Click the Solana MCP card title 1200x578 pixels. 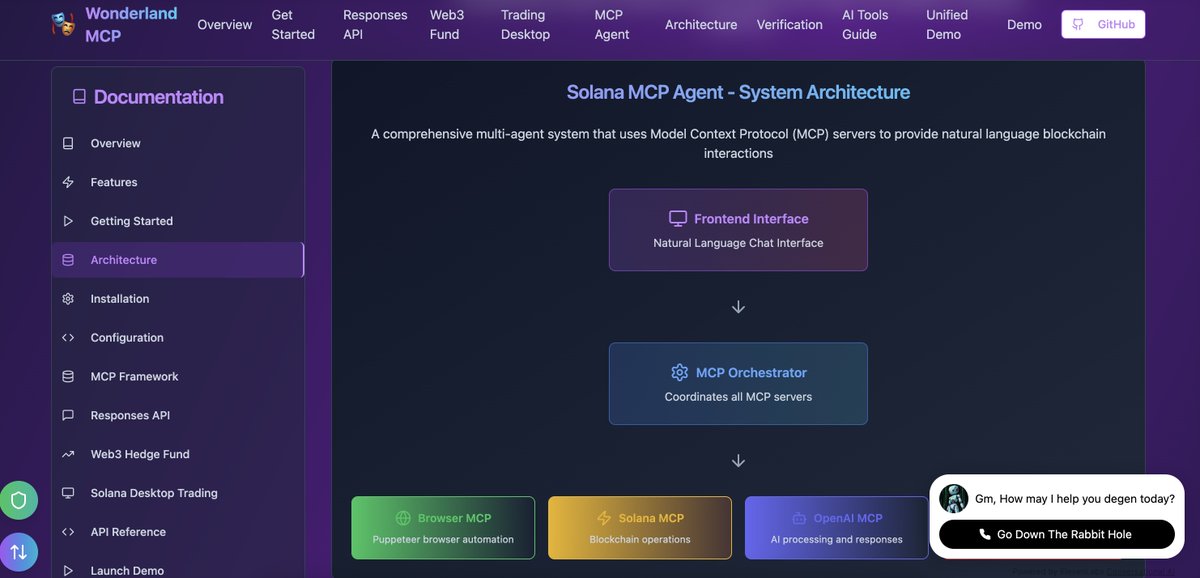(x=651, y=518)
